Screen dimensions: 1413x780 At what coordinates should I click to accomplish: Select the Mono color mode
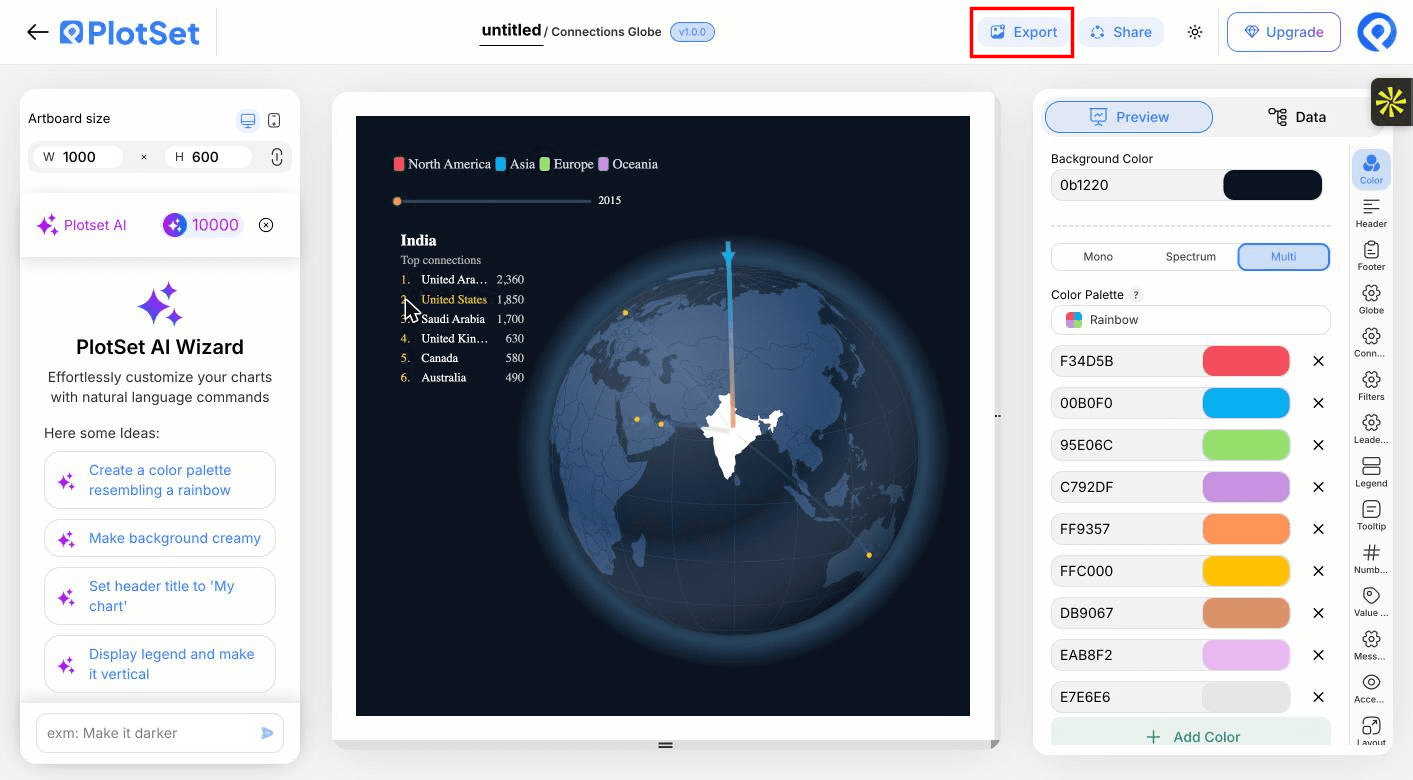[1098, 257]
